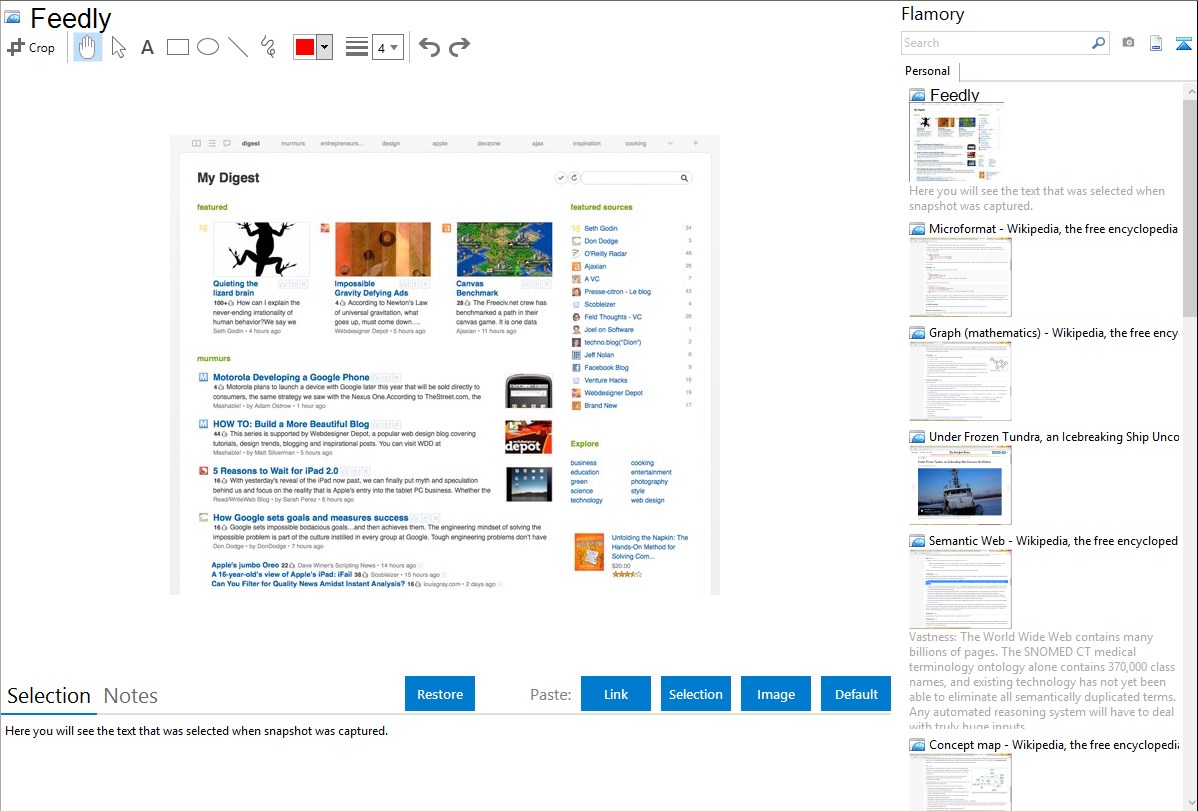Pick the freehand scribble tool
Image resolution: width=1198 pixels, height=811 pixels.
pos(268,47)
